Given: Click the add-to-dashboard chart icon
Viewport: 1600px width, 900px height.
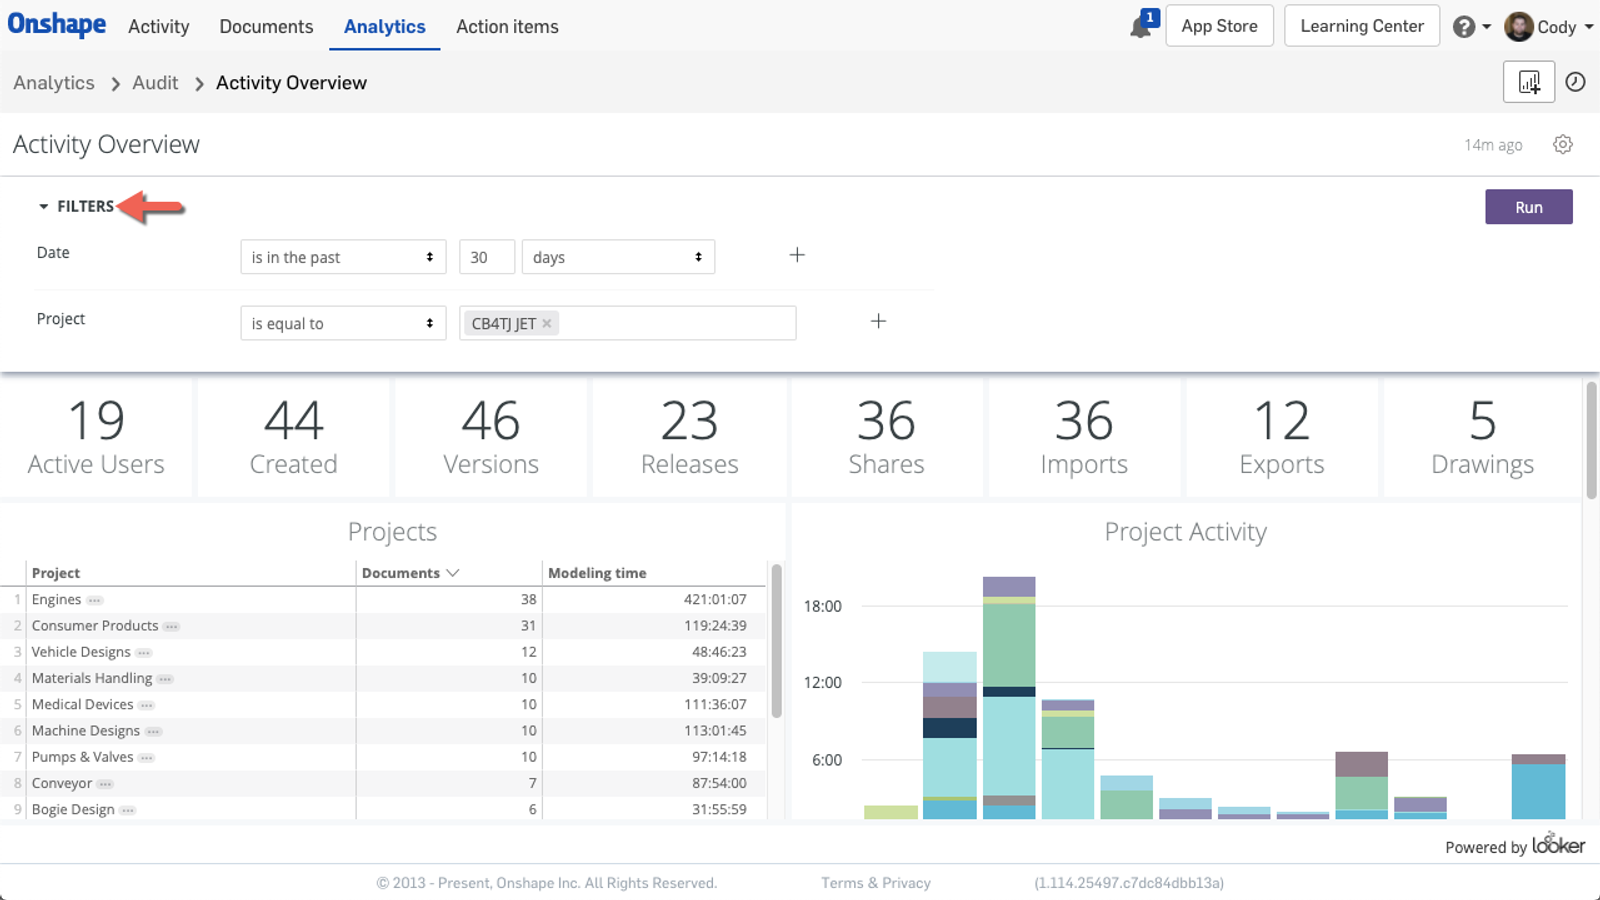Looking at the screenshot, I should pyautogui.click(x=1528, y=82).
